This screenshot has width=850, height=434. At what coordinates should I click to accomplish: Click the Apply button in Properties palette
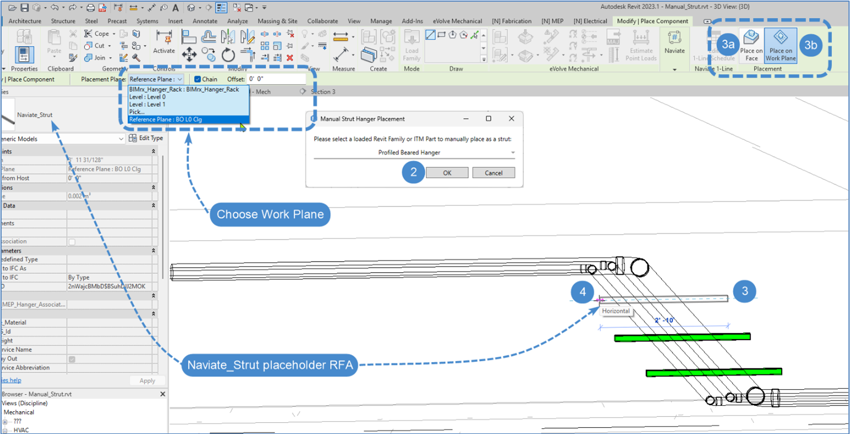point(147,381)
